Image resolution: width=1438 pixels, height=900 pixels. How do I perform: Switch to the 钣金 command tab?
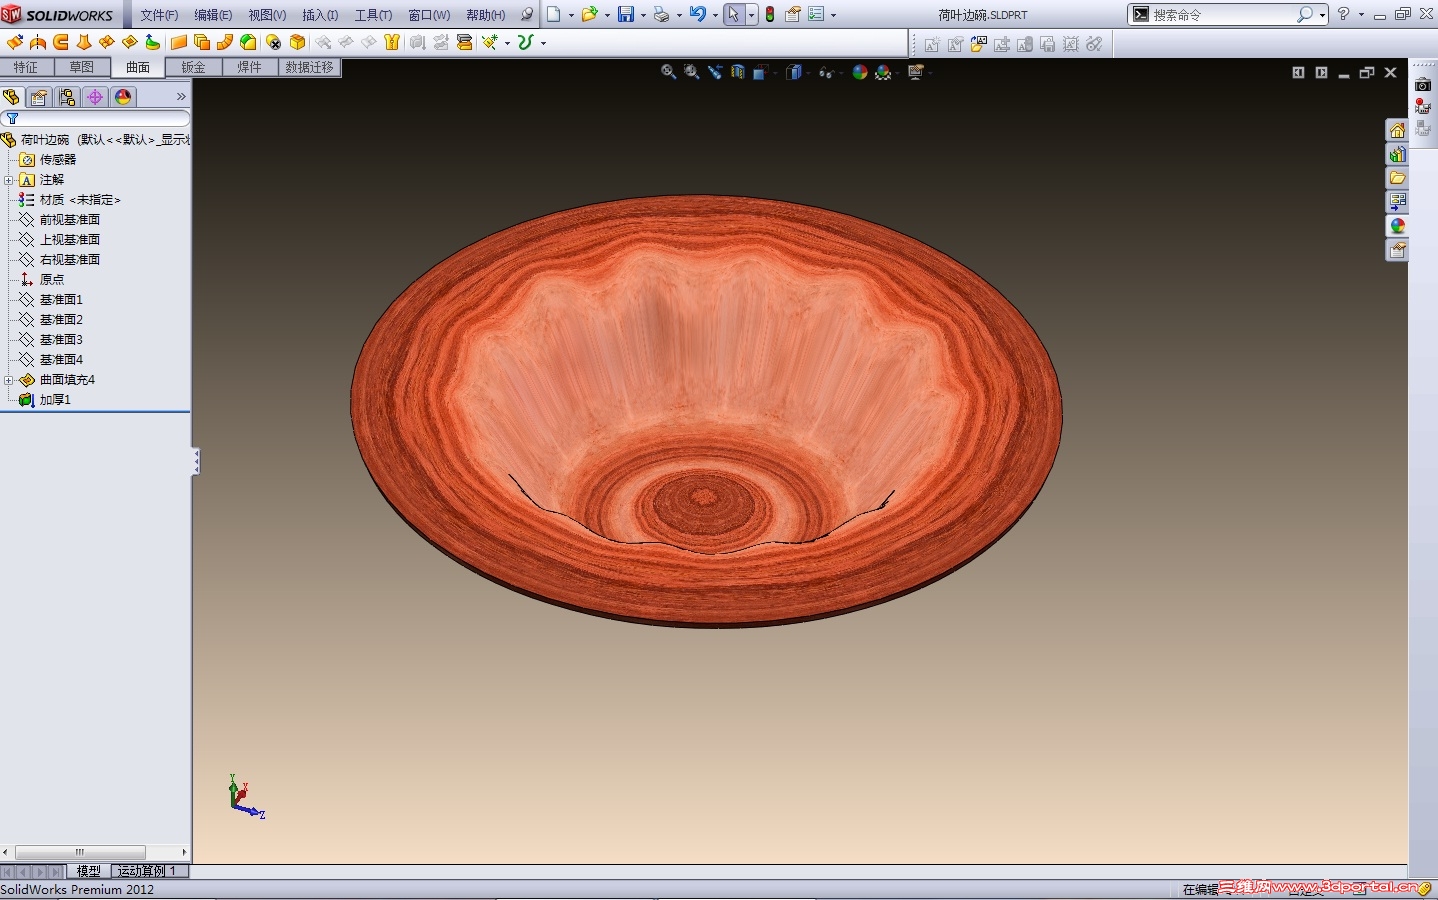click(x=193, y=67)
